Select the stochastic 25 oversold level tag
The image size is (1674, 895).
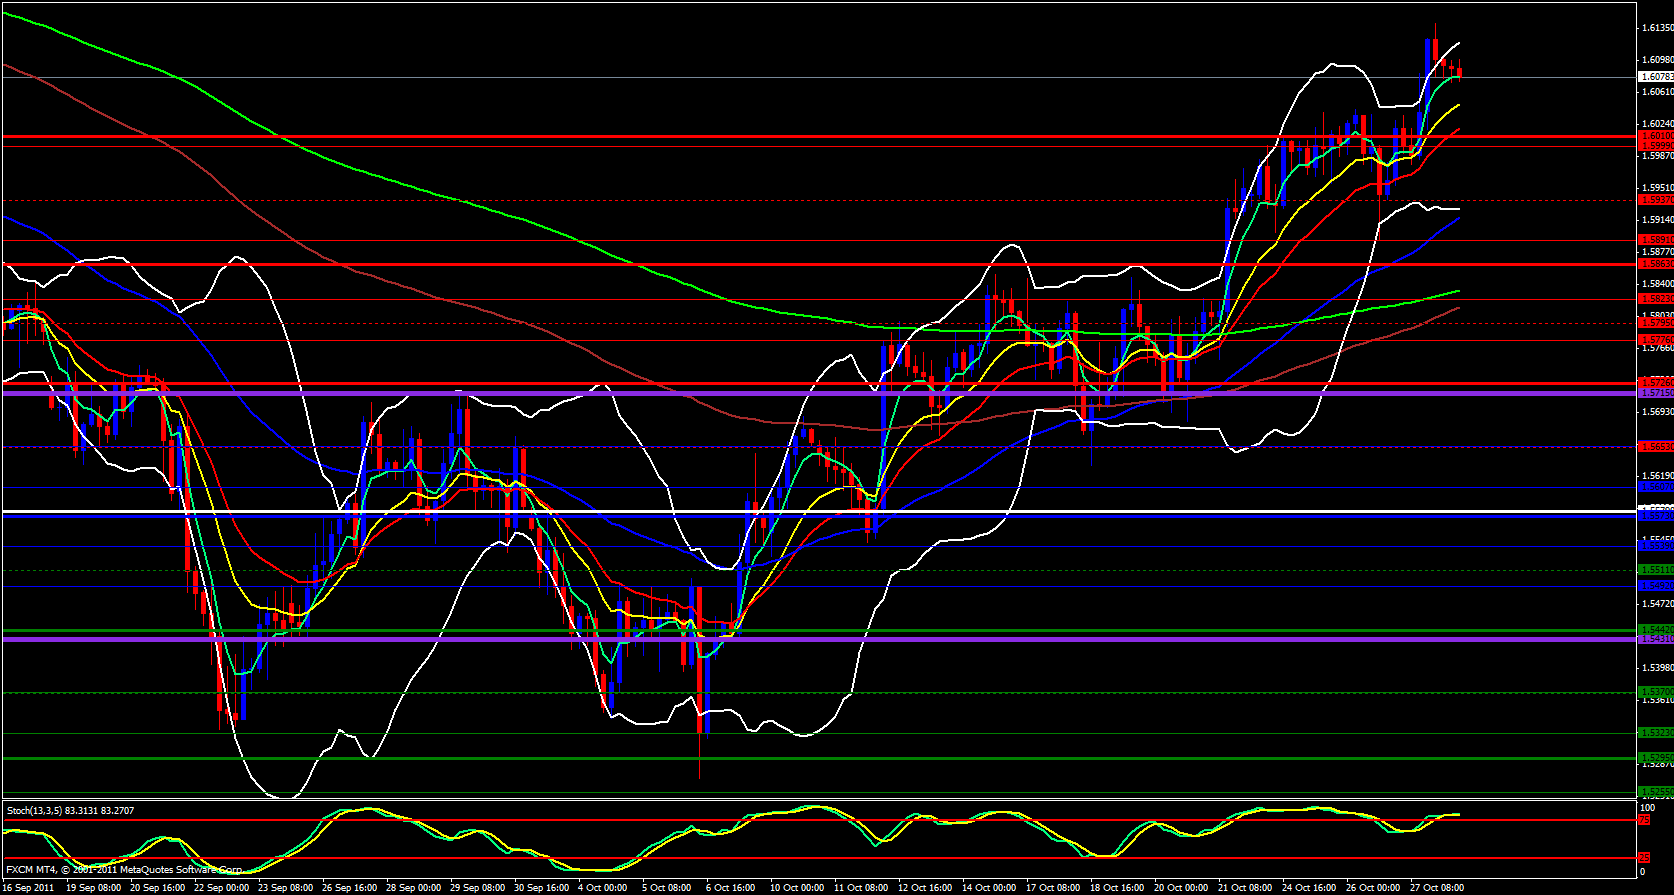pos(1643,858)
